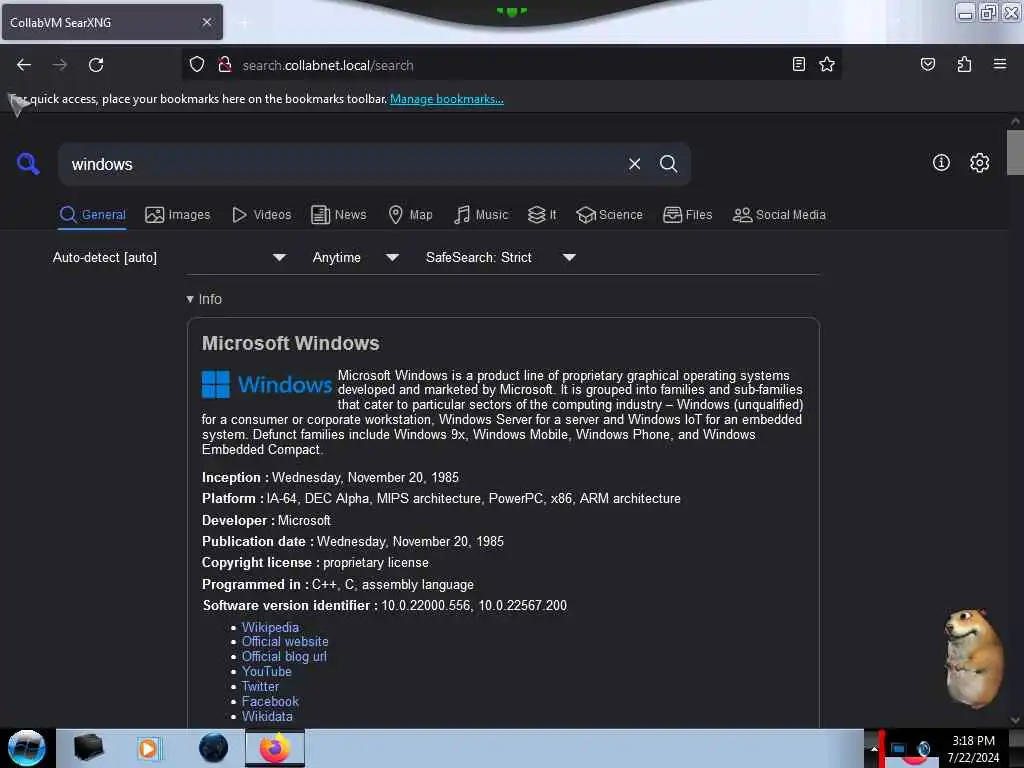Open the tracking protection shield icon
This screenshot has height=768, width=1024.
click(197, 64)
